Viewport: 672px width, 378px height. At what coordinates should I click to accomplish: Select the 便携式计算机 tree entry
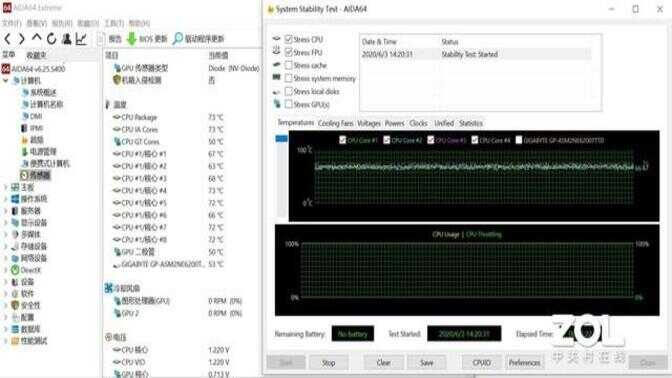(45, 163)
